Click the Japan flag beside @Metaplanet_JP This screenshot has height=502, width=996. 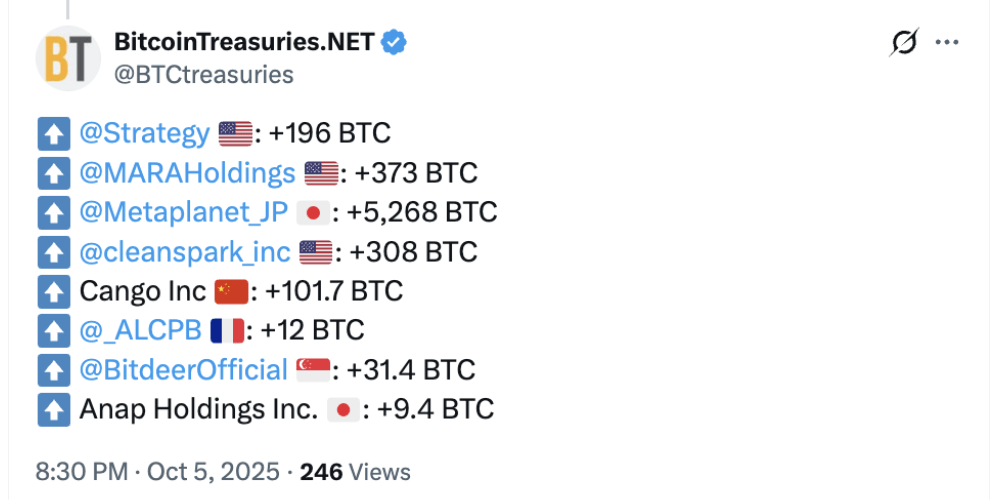click(314, 213)
